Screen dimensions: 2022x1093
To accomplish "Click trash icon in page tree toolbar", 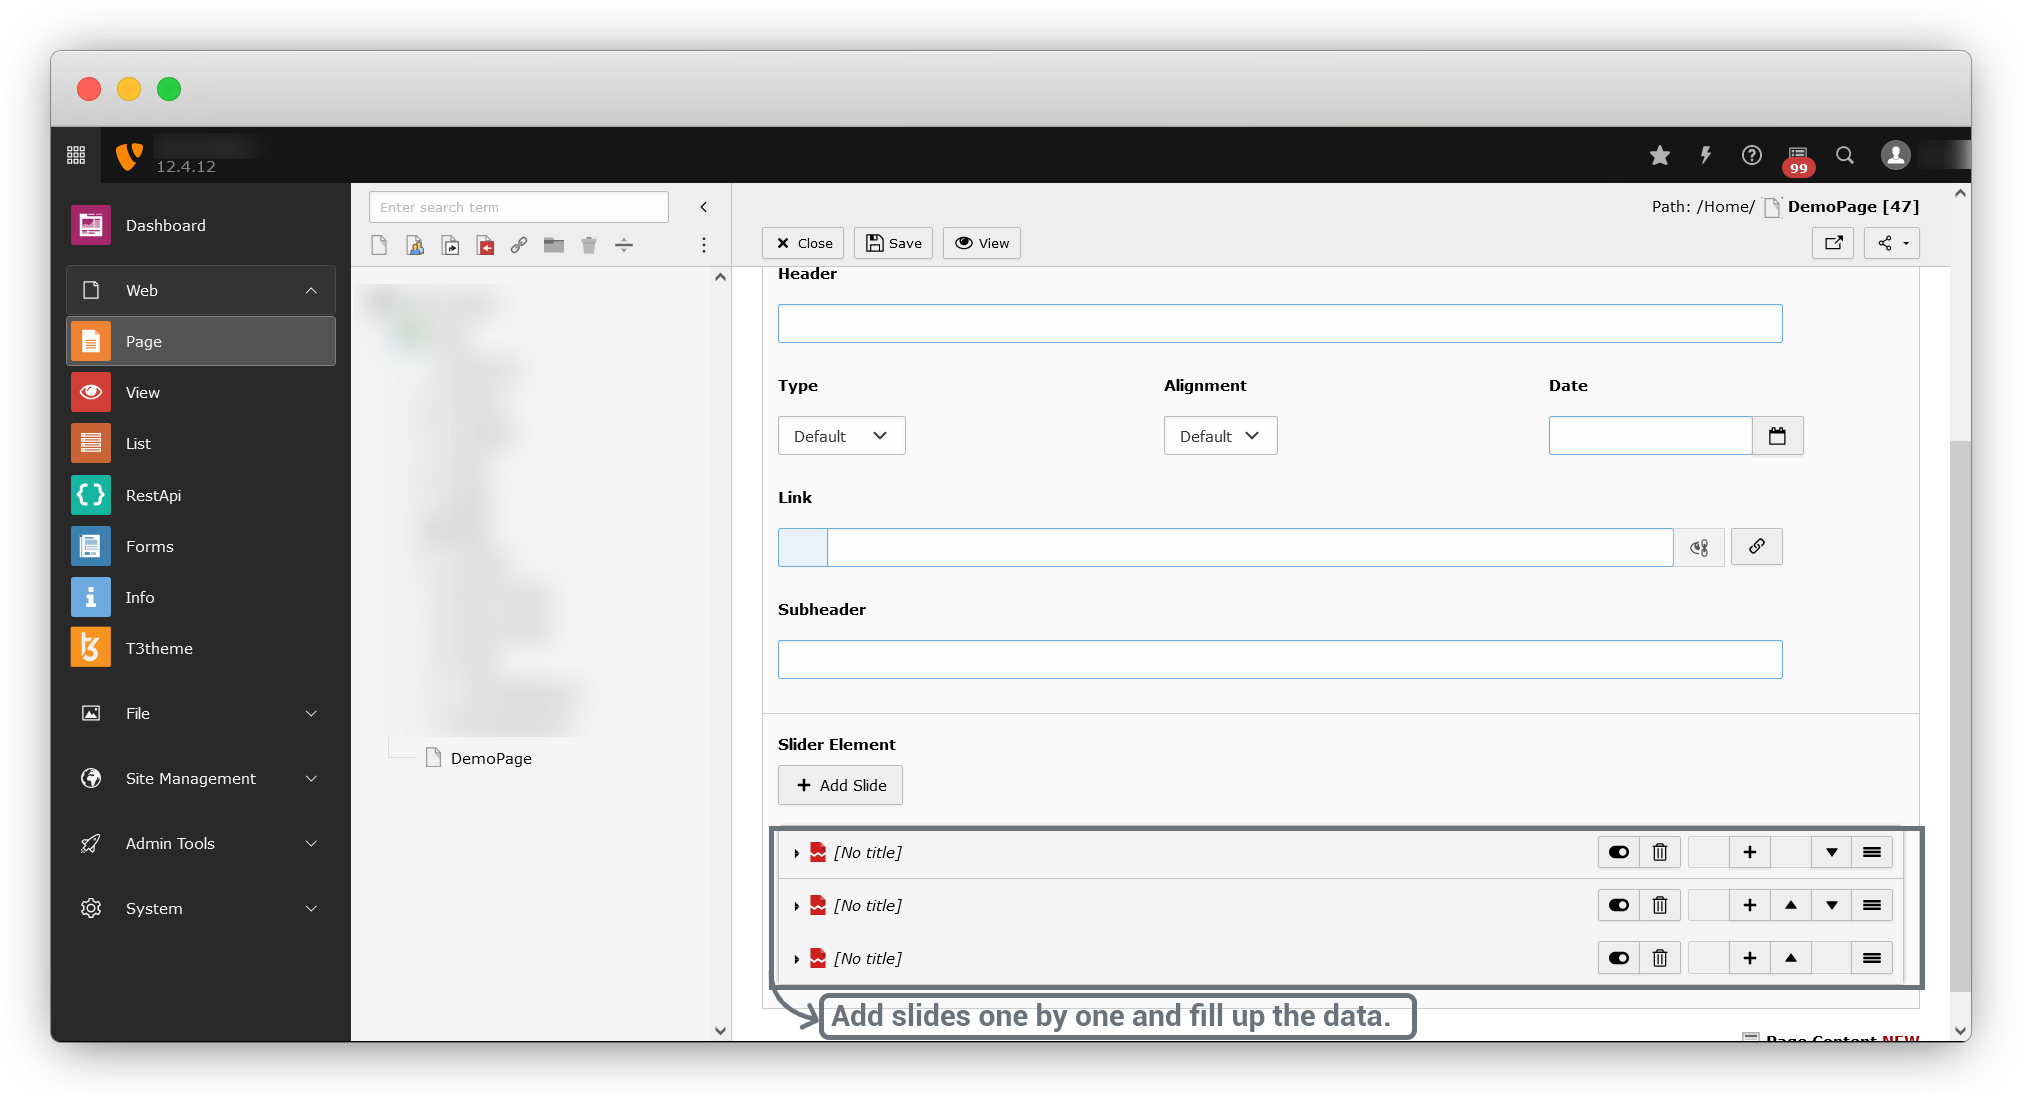I will pos(589,245).
